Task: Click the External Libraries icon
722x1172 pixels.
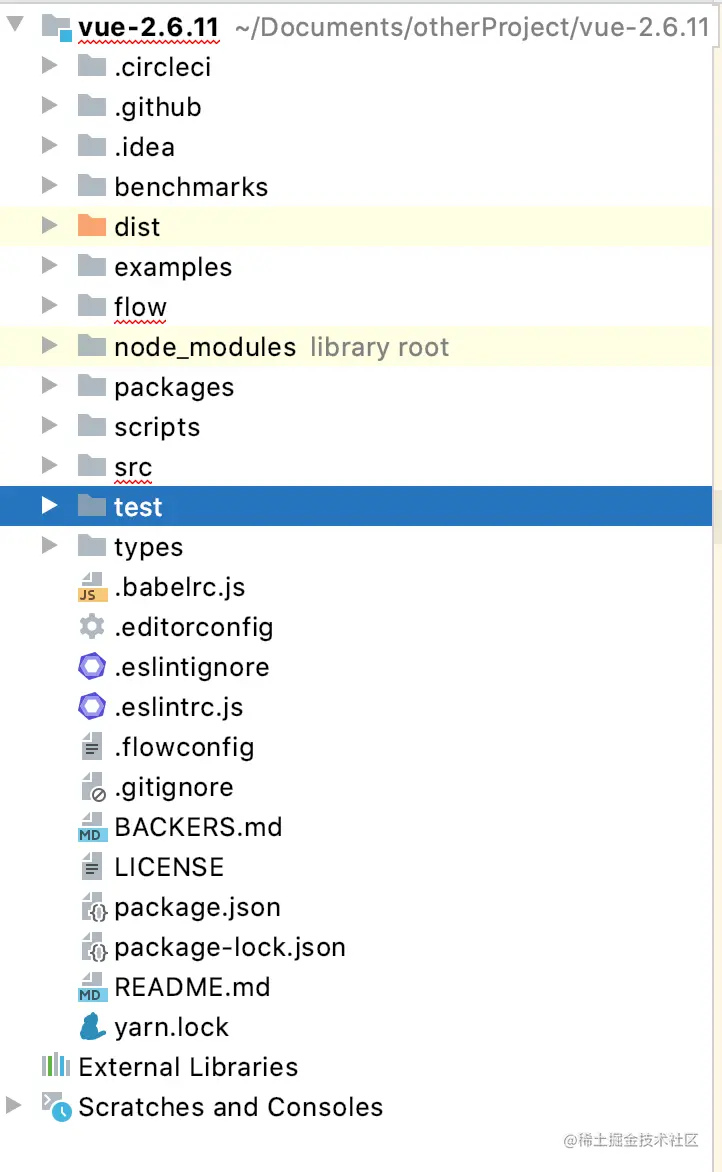Action: pos(55,1067)
